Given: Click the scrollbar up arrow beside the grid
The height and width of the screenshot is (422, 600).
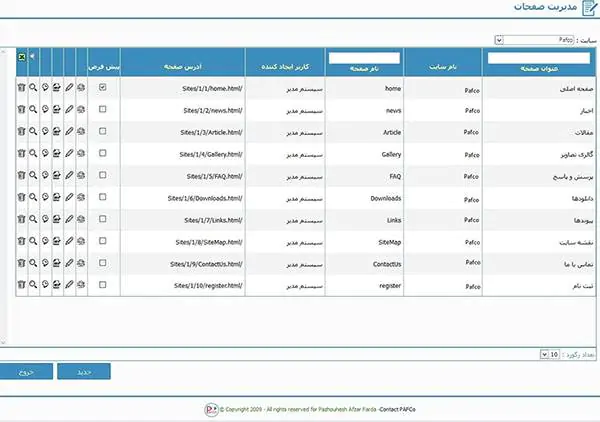Looking at the screenshot, I should pos(3,51).
